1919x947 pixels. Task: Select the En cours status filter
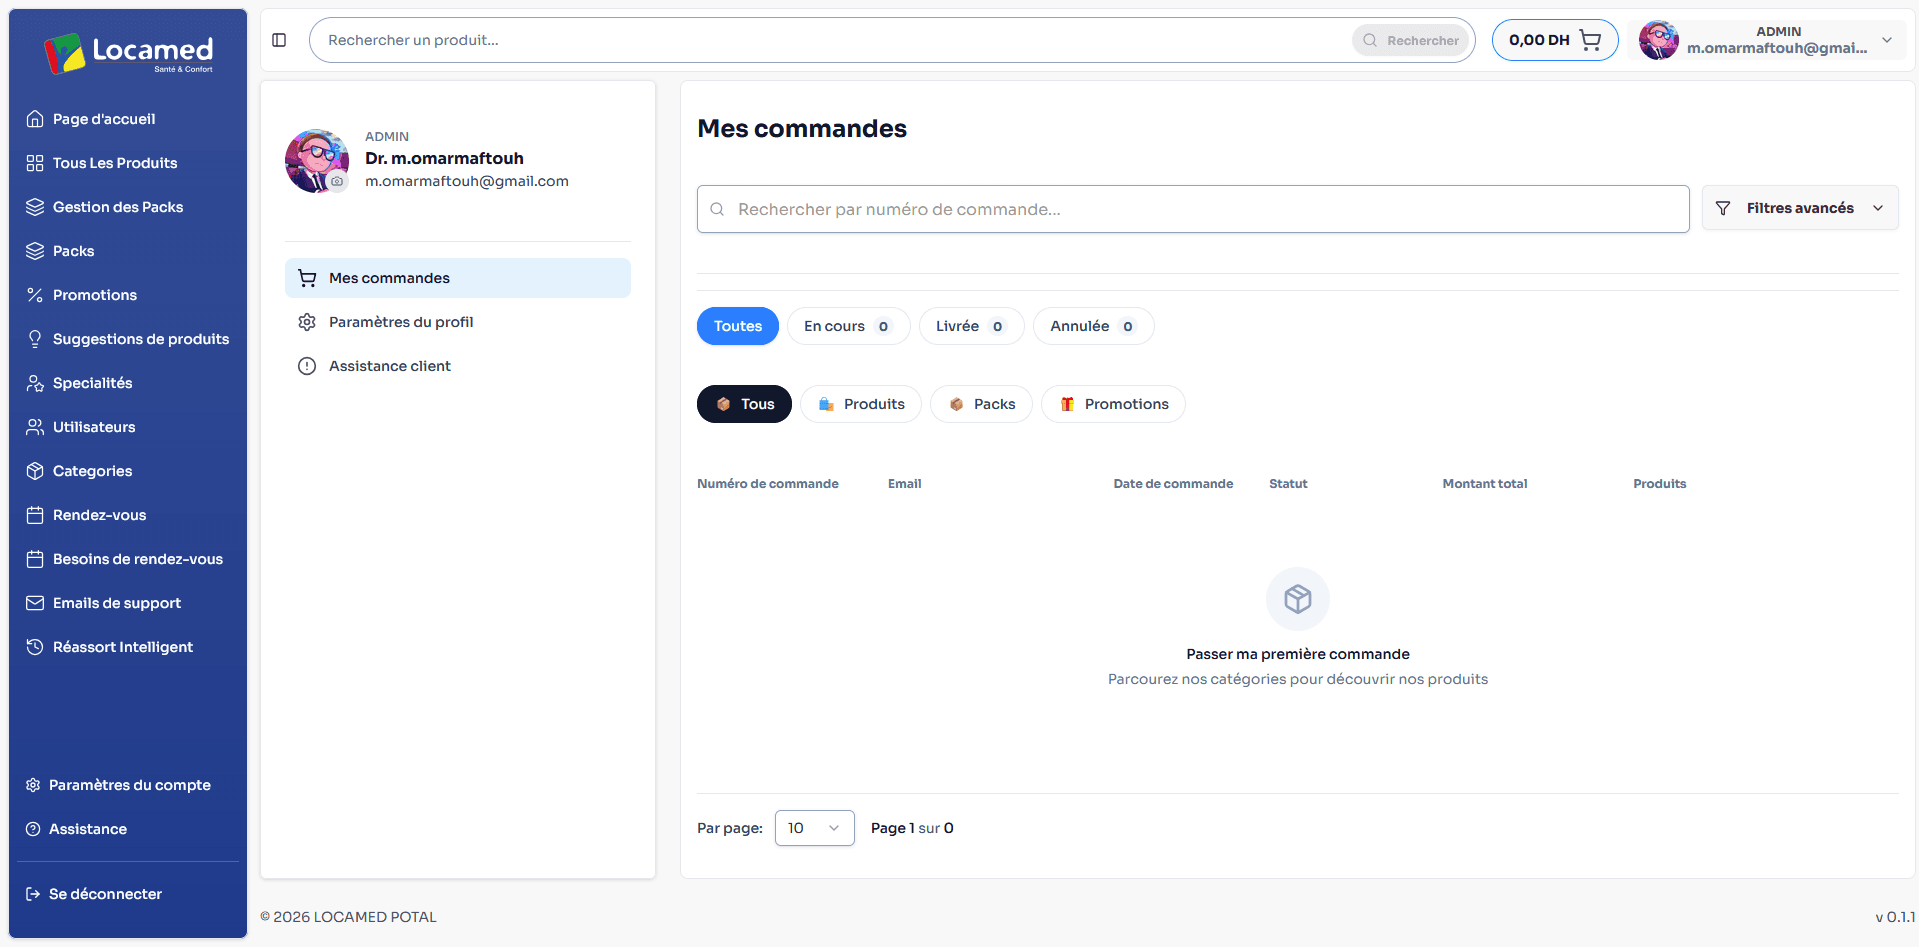(847, 326)
